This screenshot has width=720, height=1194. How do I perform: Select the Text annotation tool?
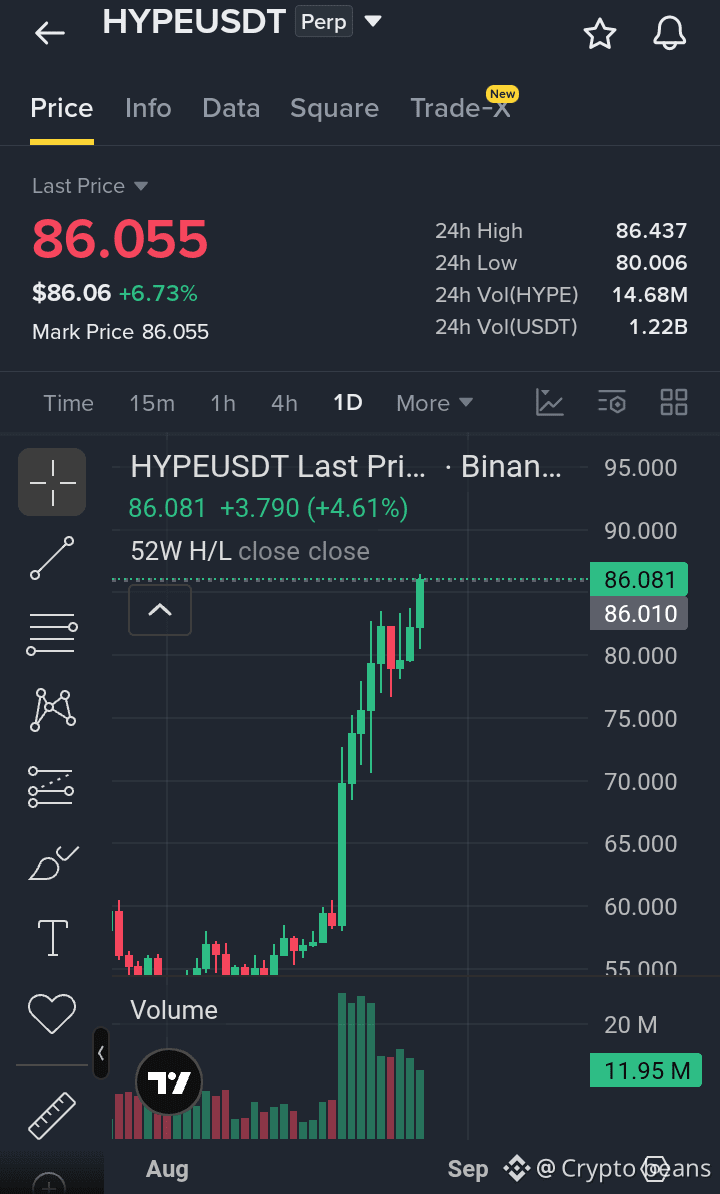tap(53, 937)
